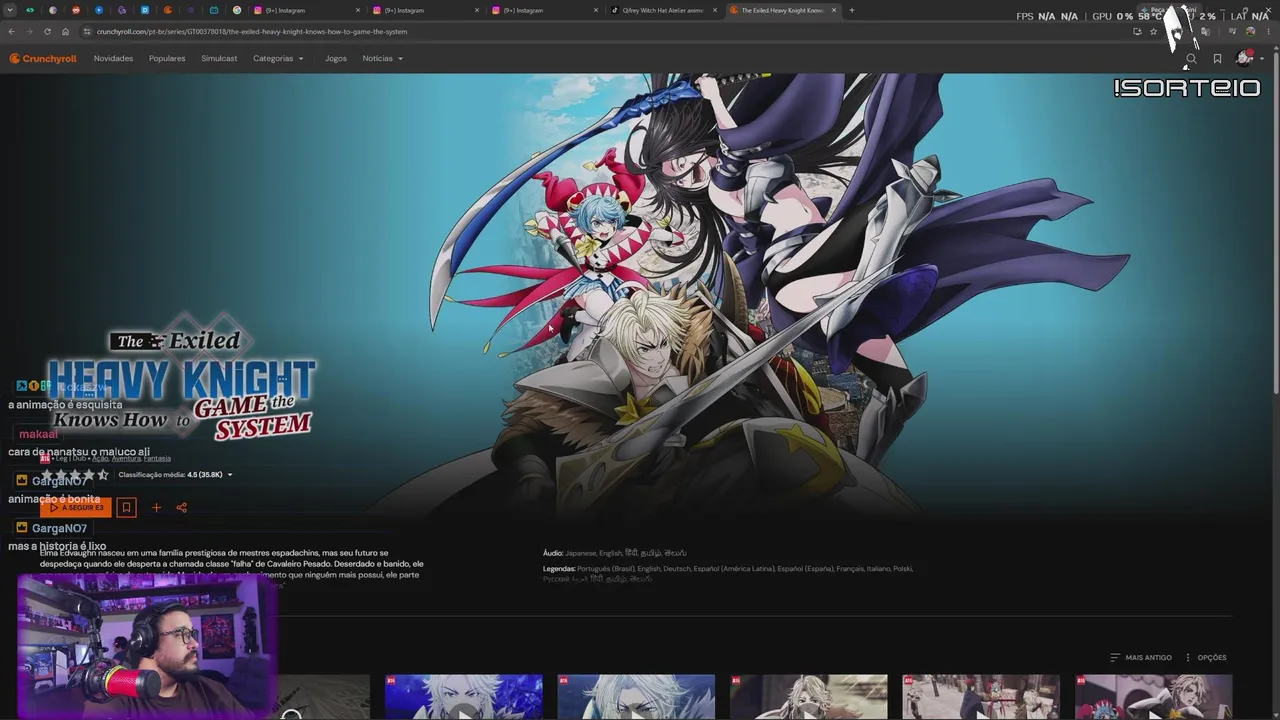1280x720 pixels.
Task: Change episode sorting via MAIS ANTIGO
Action: [x=1141, y=658]
